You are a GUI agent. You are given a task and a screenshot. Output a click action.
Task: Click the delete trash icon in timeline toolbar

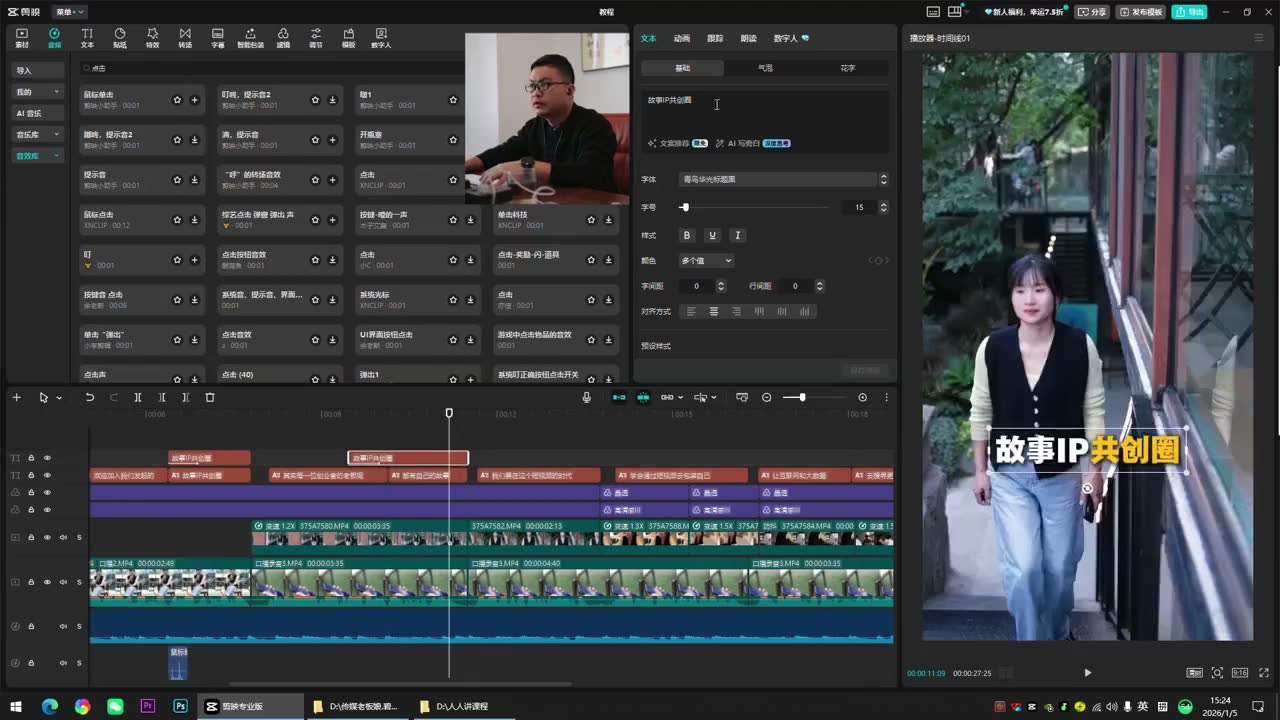(210, 397)
